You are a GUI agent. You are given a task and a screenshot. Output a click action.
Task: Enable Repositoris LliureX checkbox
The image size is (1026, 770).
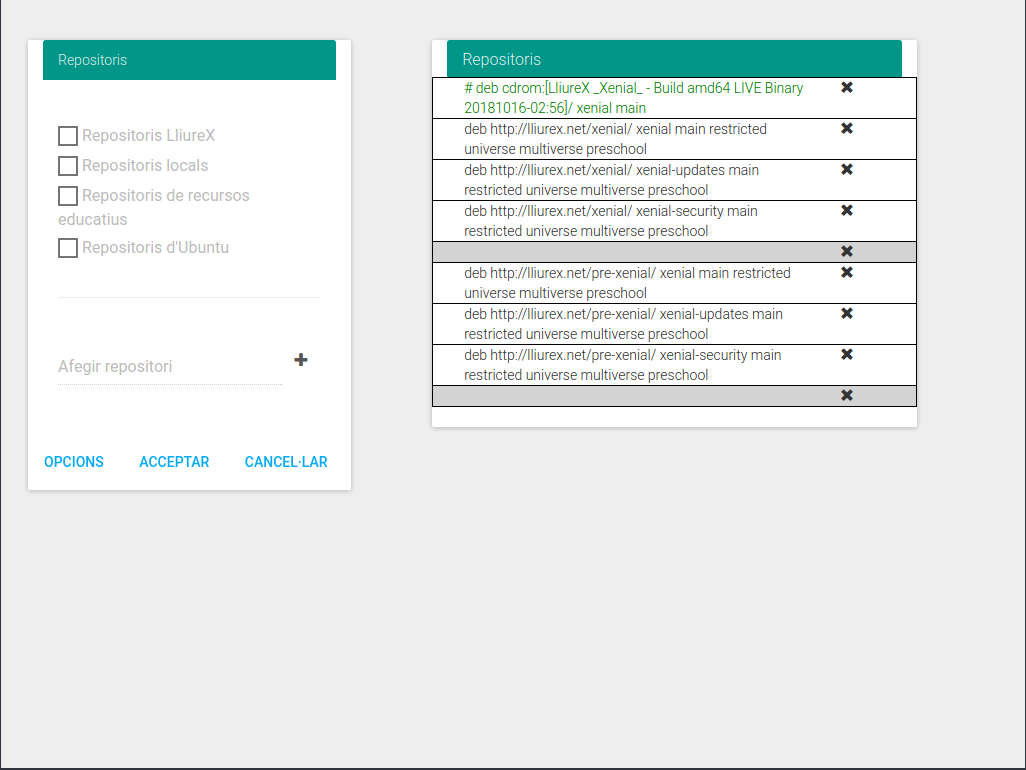click(x=68, y=136)
